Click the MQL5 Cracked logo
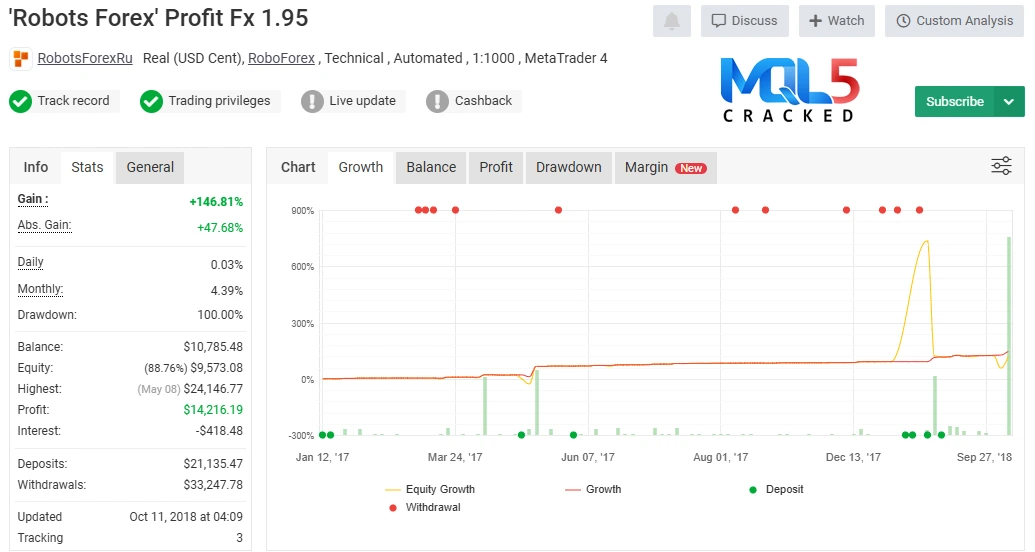This screenshot has height=552, width=1035. click(789, 89)
